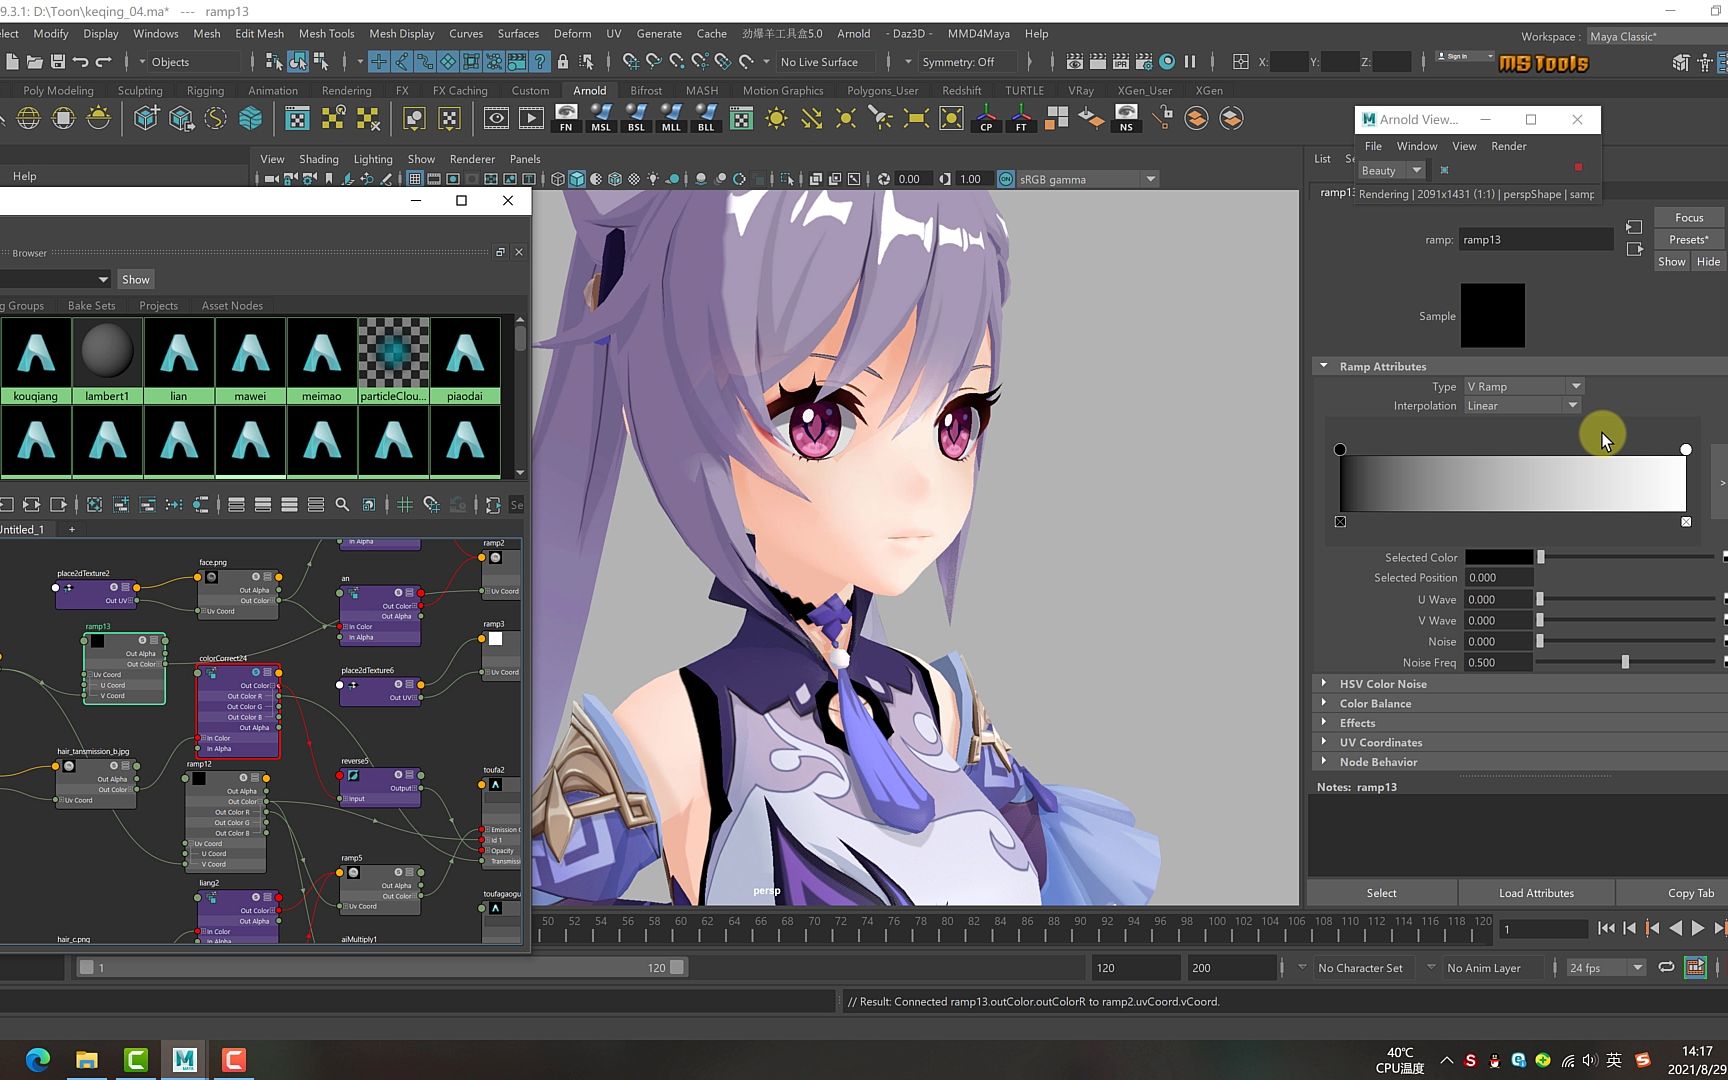Click the Selected Color swatch for ramp13
This screenshot has height=1080, width=1728.
point(1499,557)
